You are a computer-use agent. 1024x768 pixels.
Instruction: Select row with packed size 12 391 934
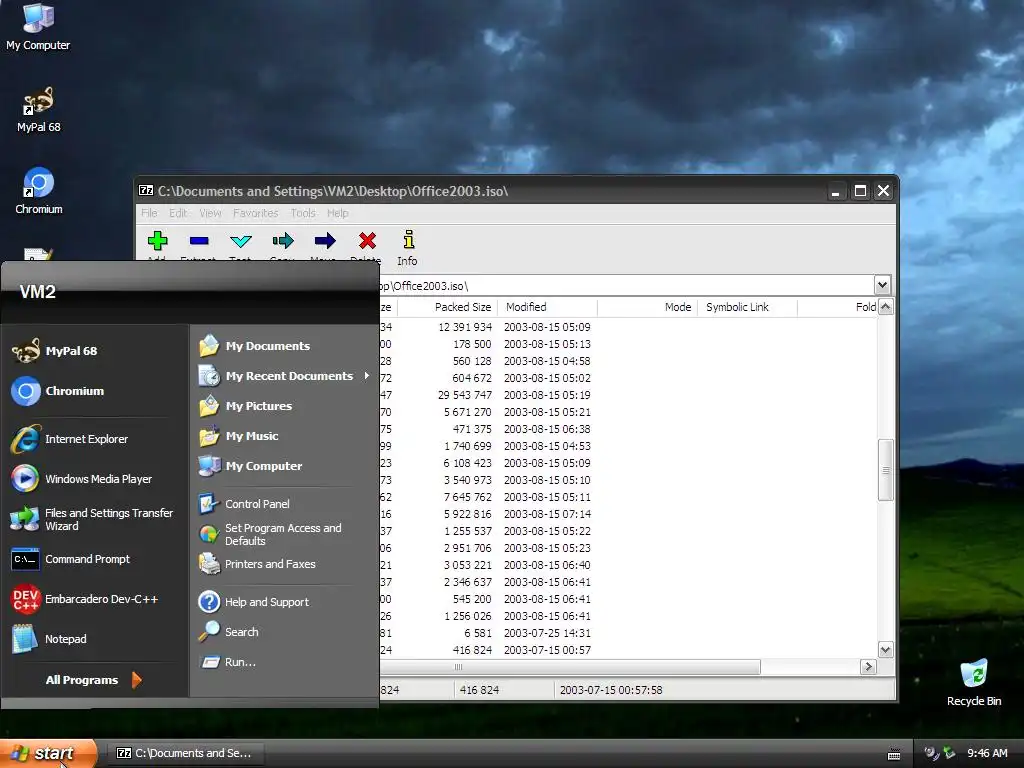628,327
